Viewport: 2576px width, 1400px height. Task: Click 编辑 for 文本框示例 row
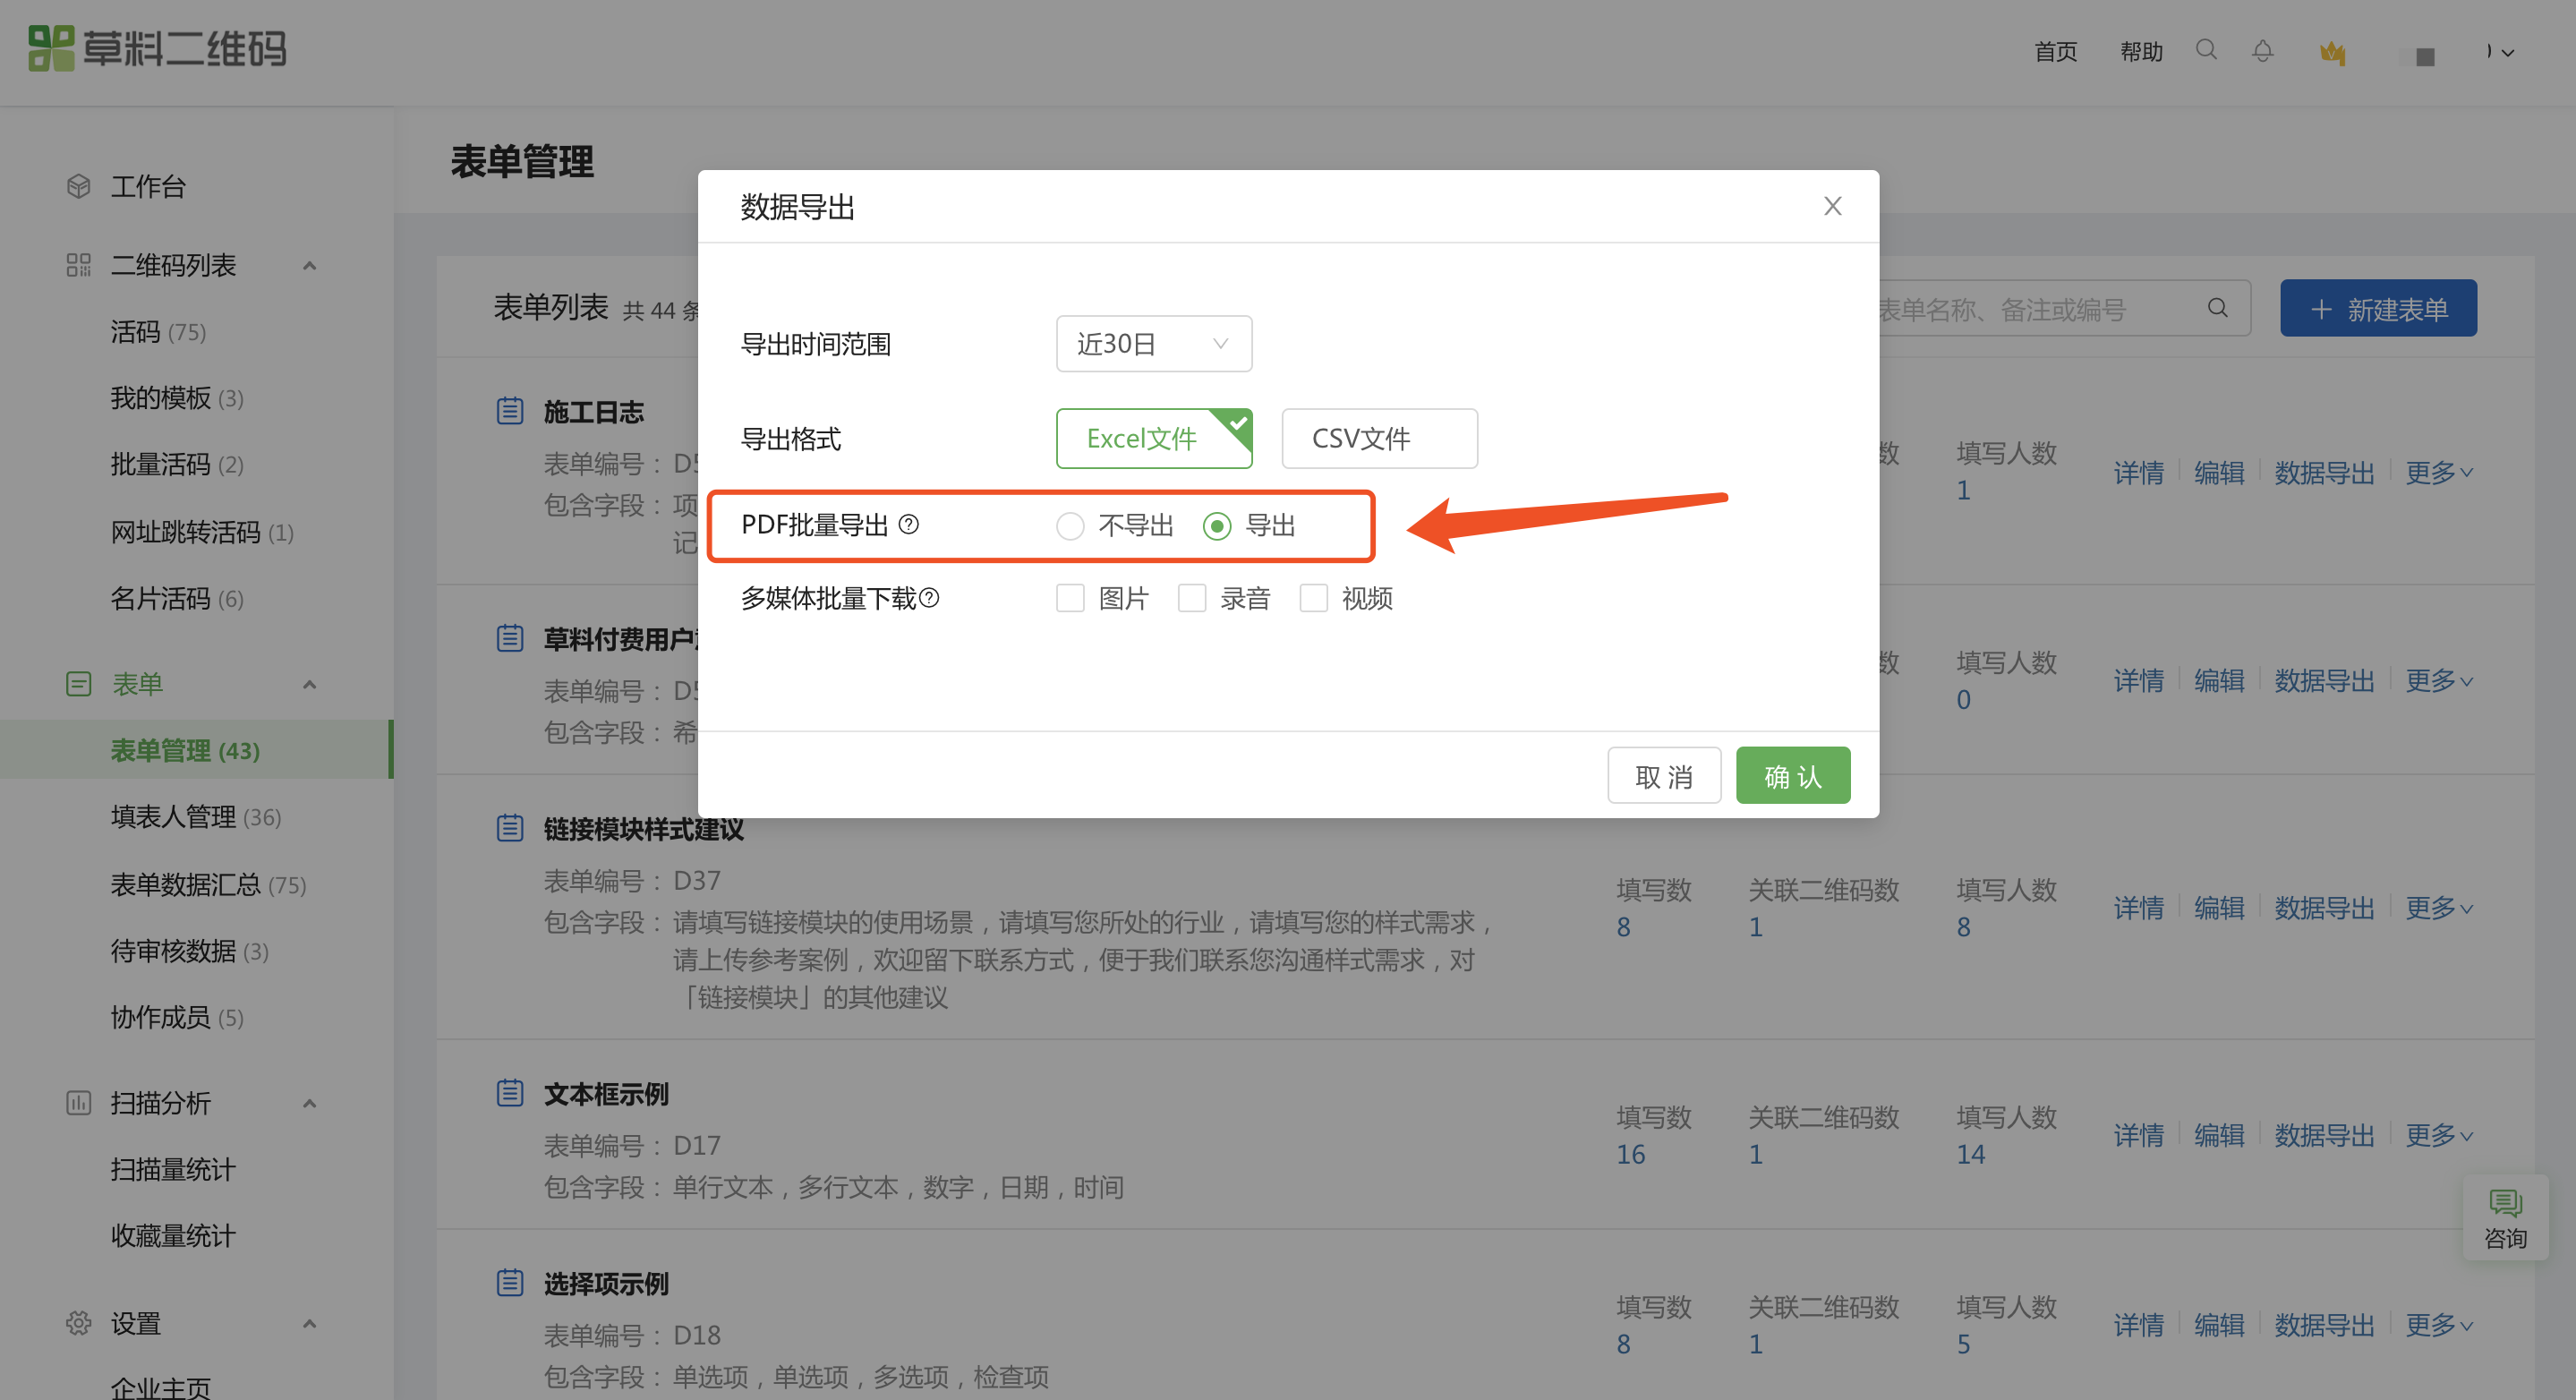(x=2219, y=1135)
